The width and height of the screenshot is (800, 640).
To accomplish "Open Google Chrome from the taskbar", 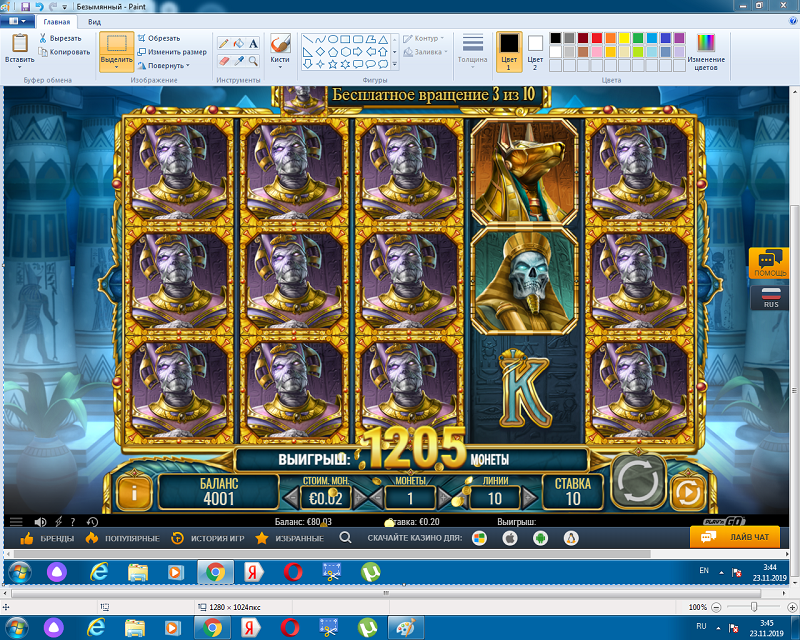I will pos(211,627).
